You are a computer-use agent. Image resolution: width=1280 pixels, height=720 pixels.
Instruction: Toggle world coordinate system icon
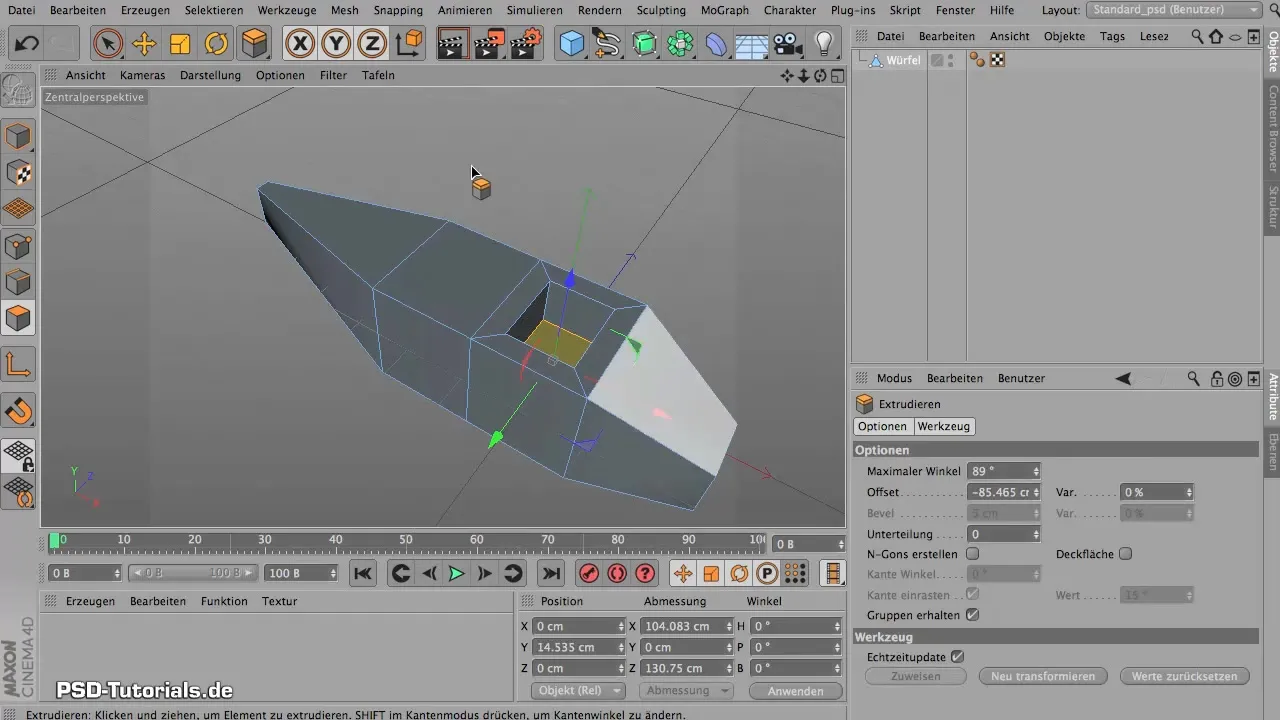[408, 44]
